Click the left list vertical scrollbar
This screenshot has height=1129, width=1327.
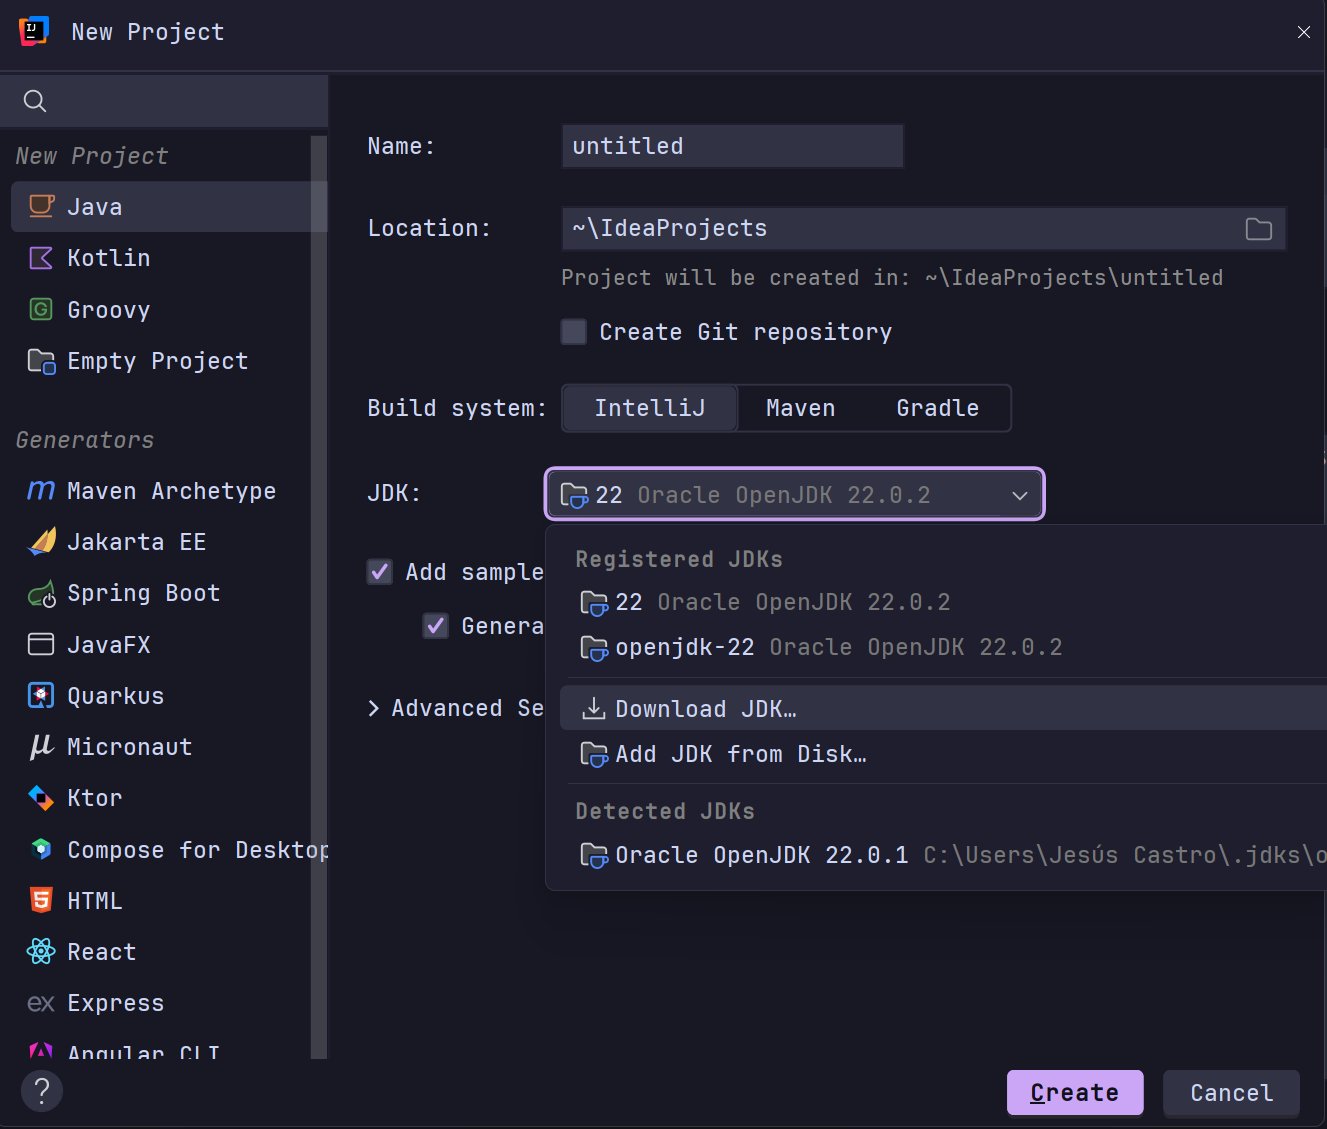tap(319, 596)
